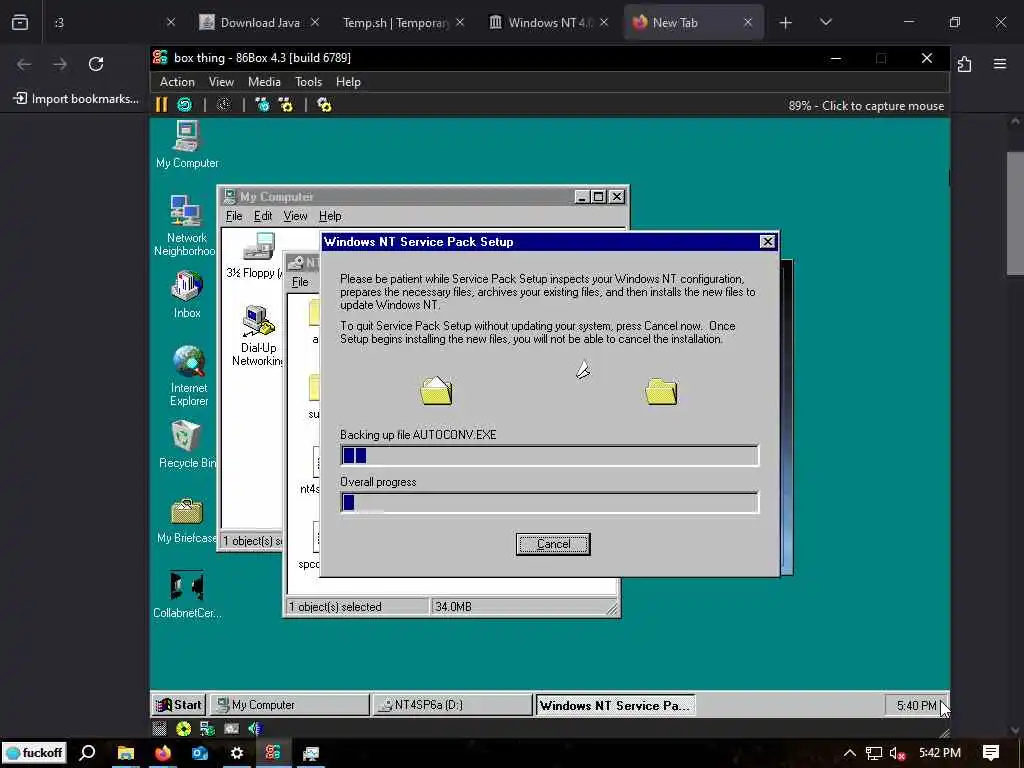Select the My Briefcase desktop icon
Image resolution: width=1024 pixels, height=768 pixels.
pyautogui.click(x=187, y=521)
